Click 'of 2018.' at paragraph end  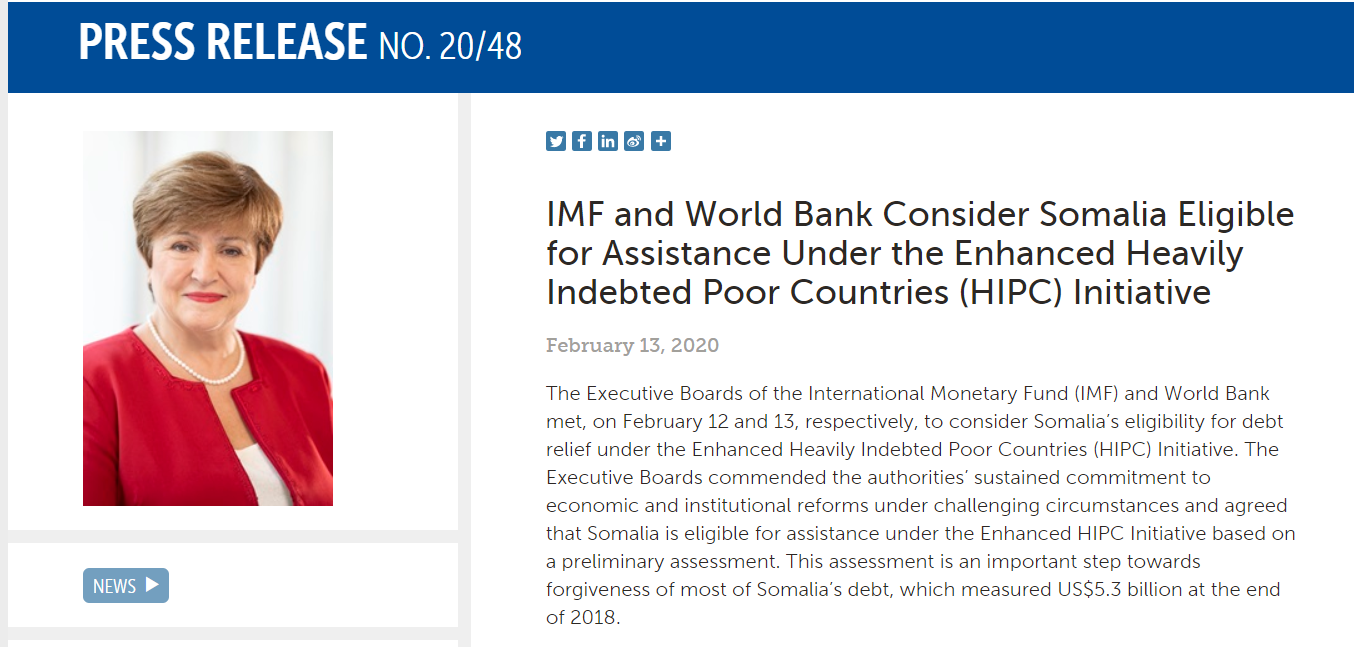pos(583,618)
